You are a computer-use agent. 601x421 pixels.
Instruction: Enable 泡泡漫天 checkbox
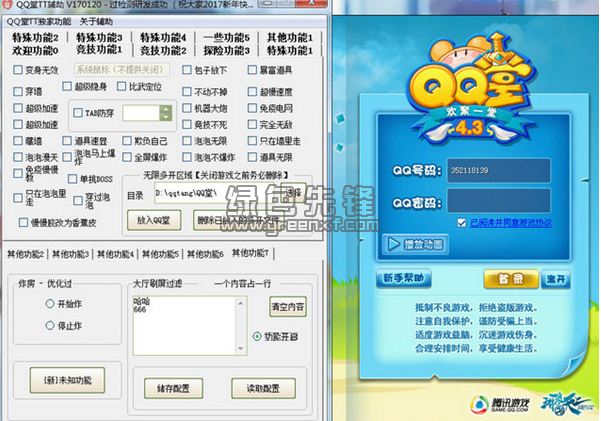(18, 157)
